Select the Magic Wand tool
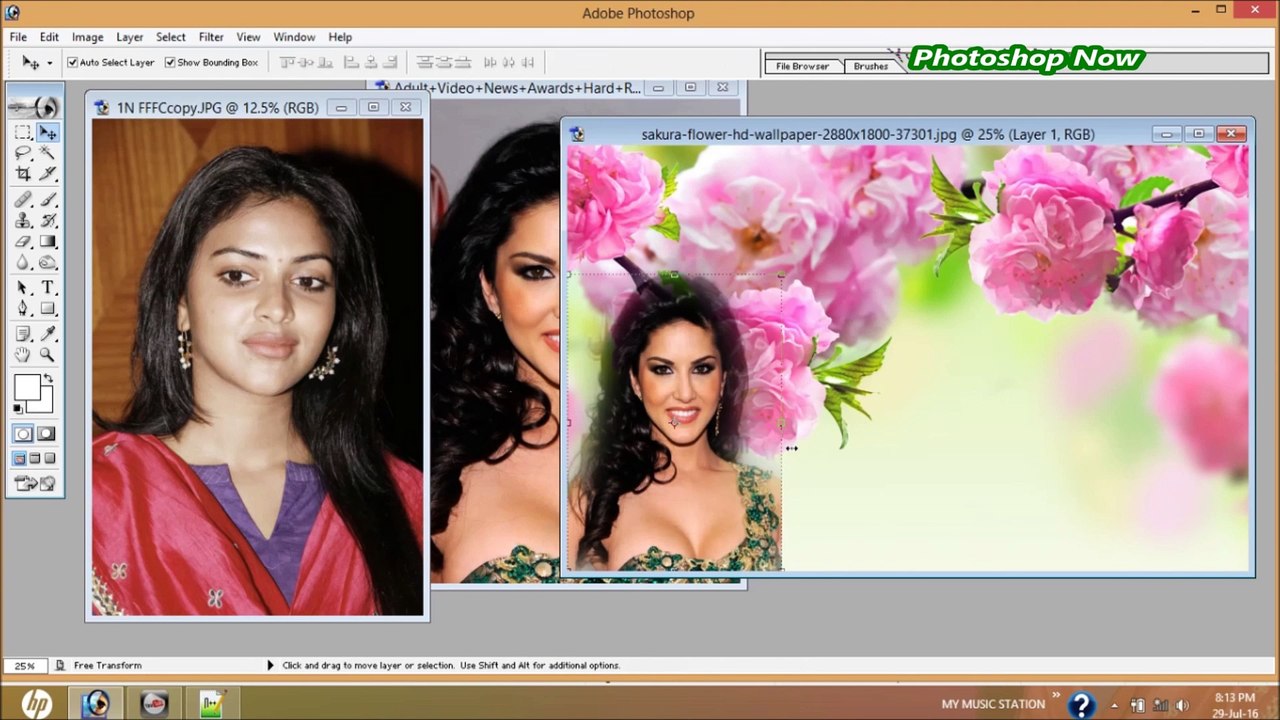The height and width of the screenshot is (720, 1280). 47,153
